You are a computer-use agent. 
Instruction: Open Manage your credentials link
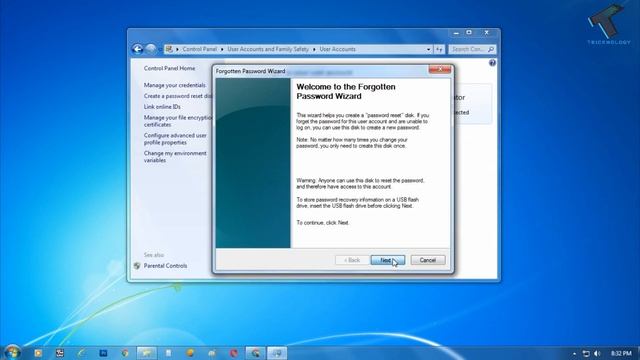coord(174,85)
